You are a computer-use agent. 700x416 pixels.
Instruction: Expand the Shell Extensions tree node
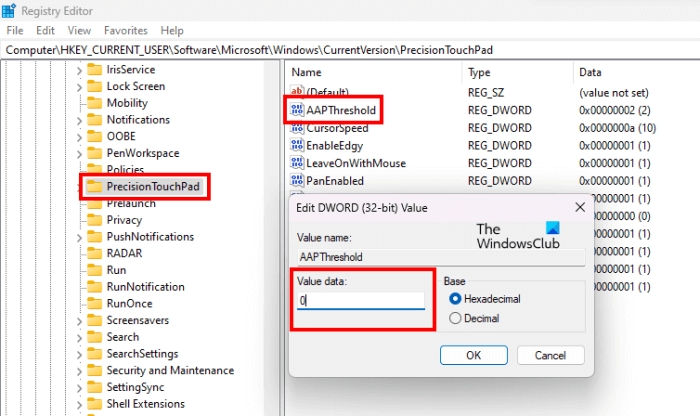tap(79, 404)
